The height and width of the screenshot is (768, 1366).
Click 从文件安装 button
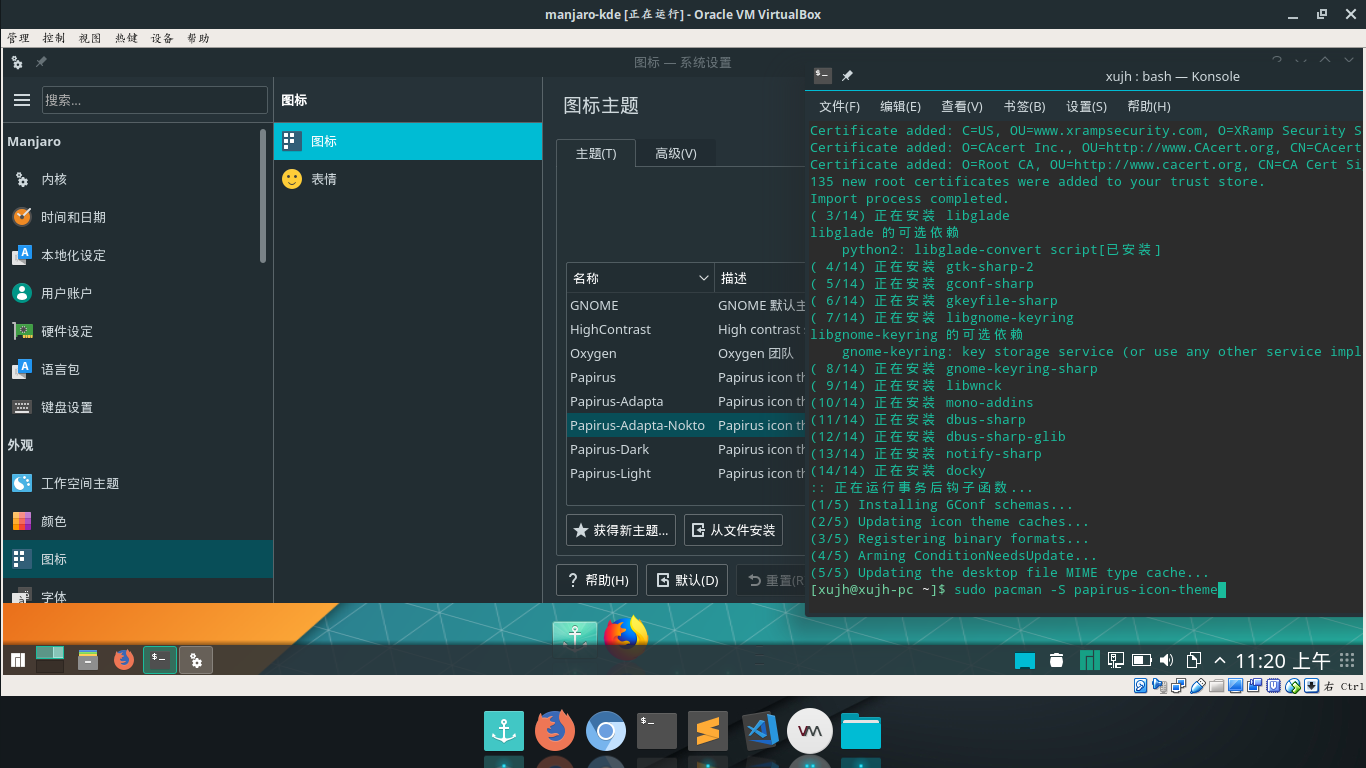click(733, 530)
